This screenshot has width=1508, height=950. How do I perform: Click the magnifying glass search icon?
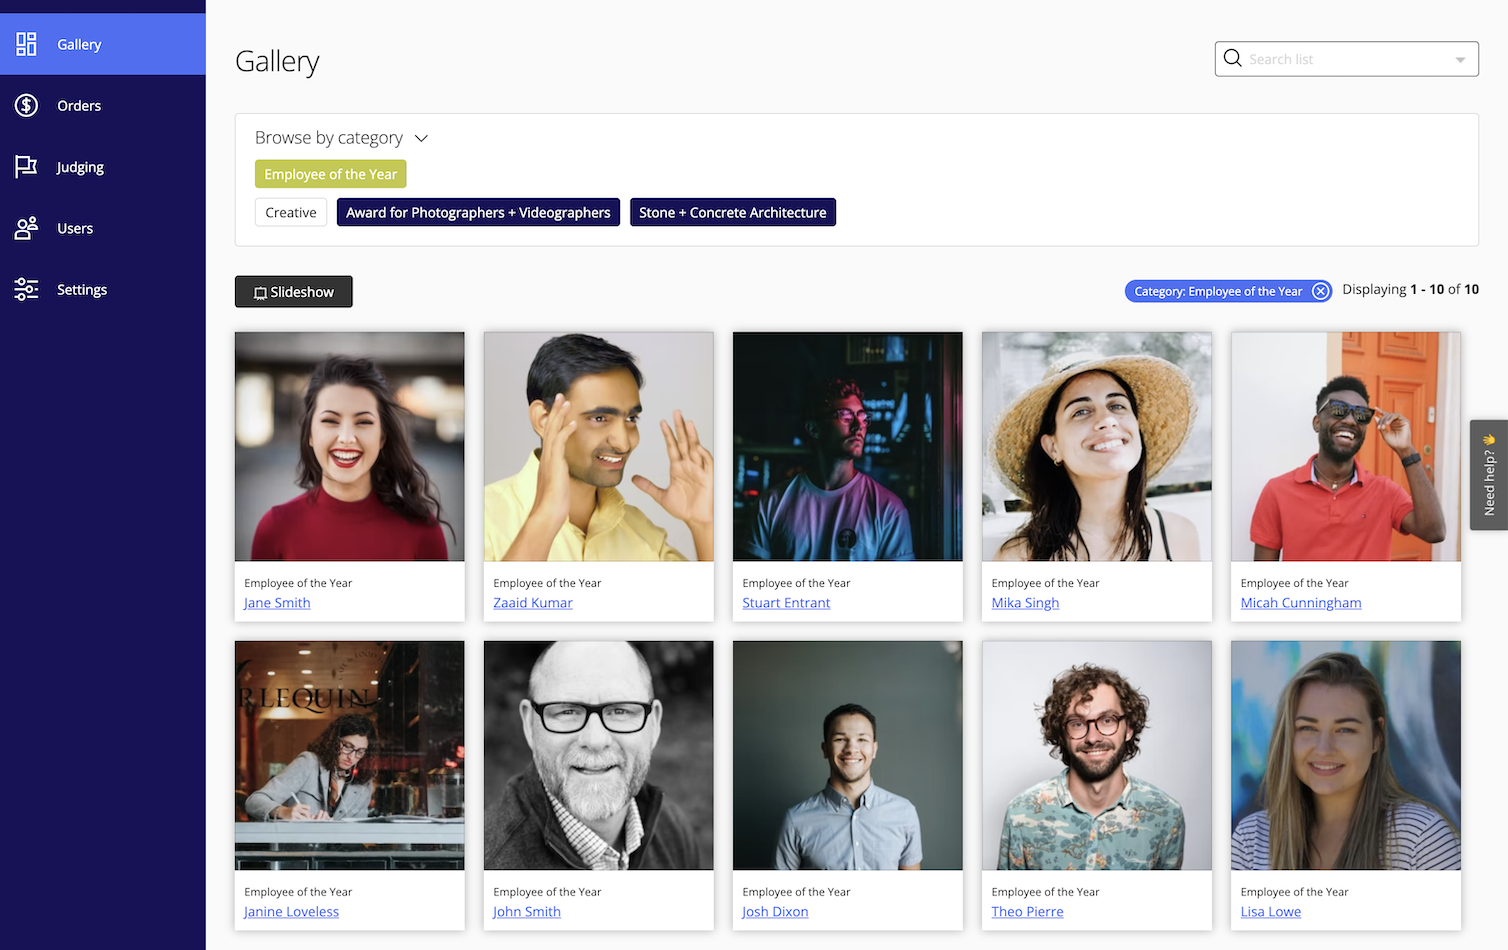[1233, 58]
